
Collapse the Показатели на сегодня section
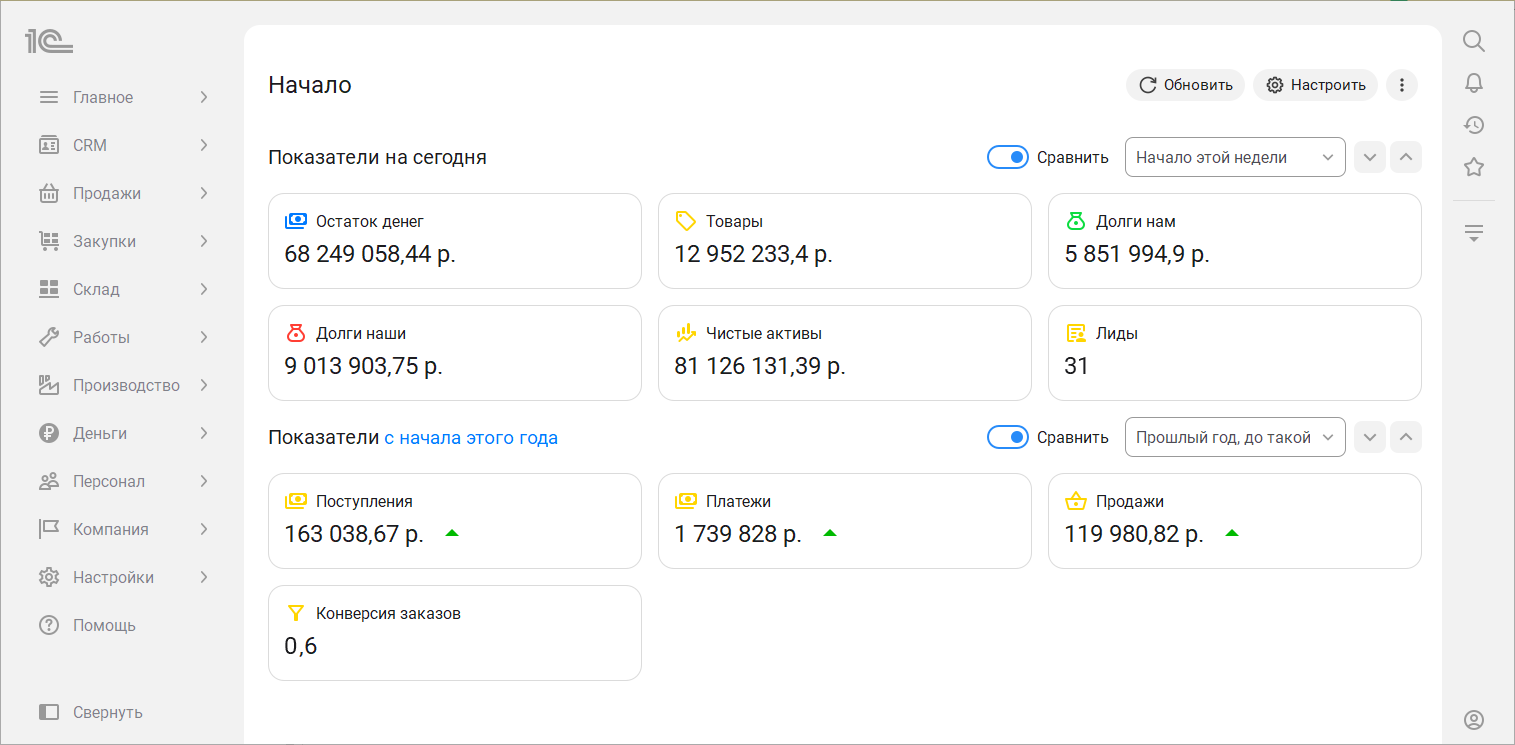(1406, 157)
